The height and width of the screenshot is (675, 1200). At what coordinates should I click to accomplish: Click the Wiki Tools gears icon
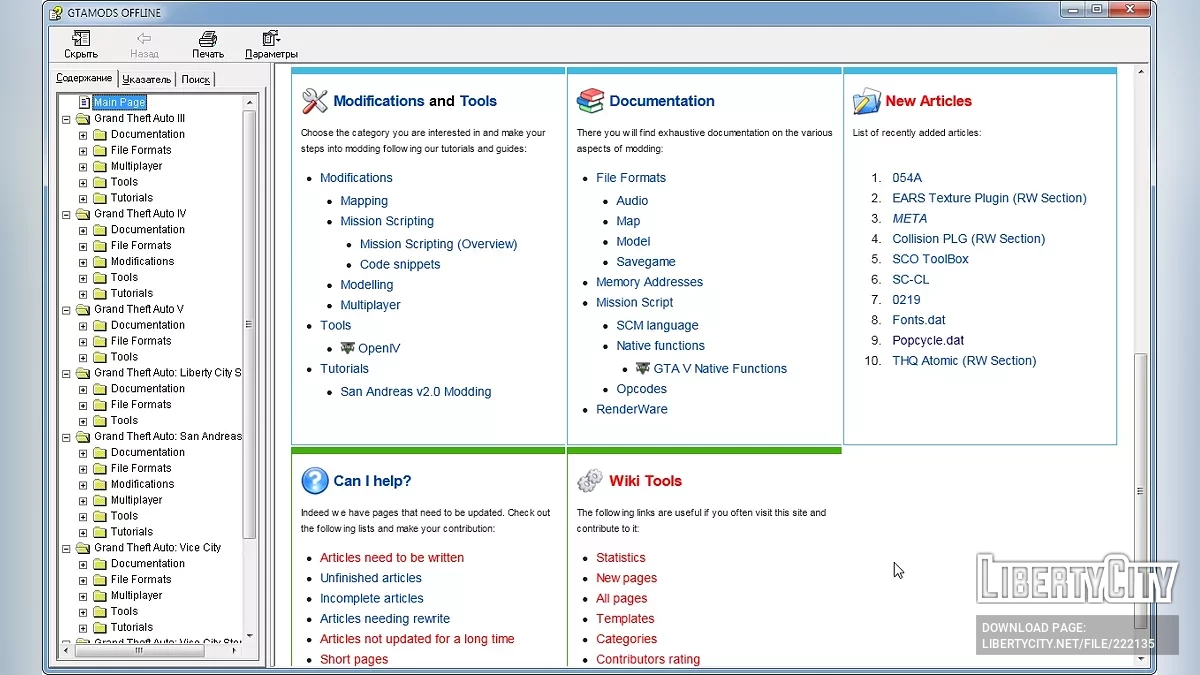590,481
